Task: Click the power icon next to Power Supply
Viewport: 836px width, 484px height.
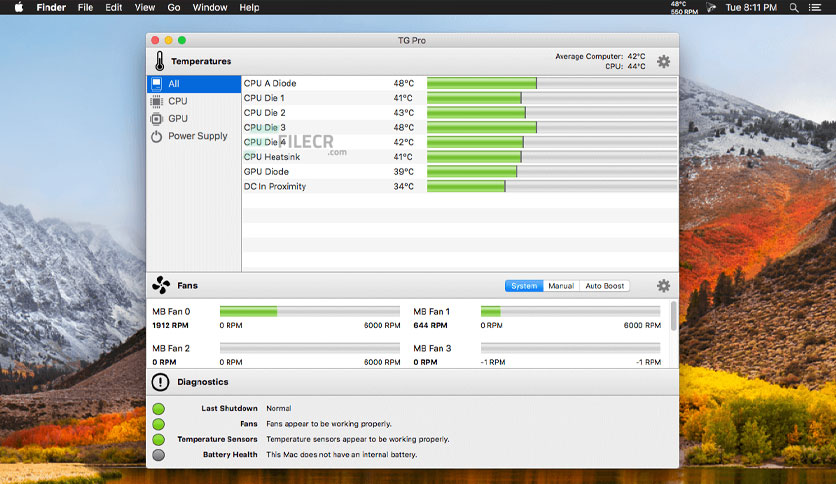Action: tap(156, 136)
